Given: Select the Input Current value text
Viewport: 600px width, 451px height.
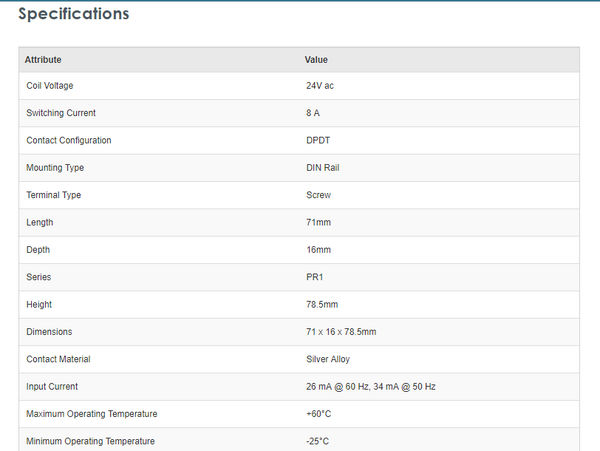Looking at the screenshot, I should [x=371, y=386].
